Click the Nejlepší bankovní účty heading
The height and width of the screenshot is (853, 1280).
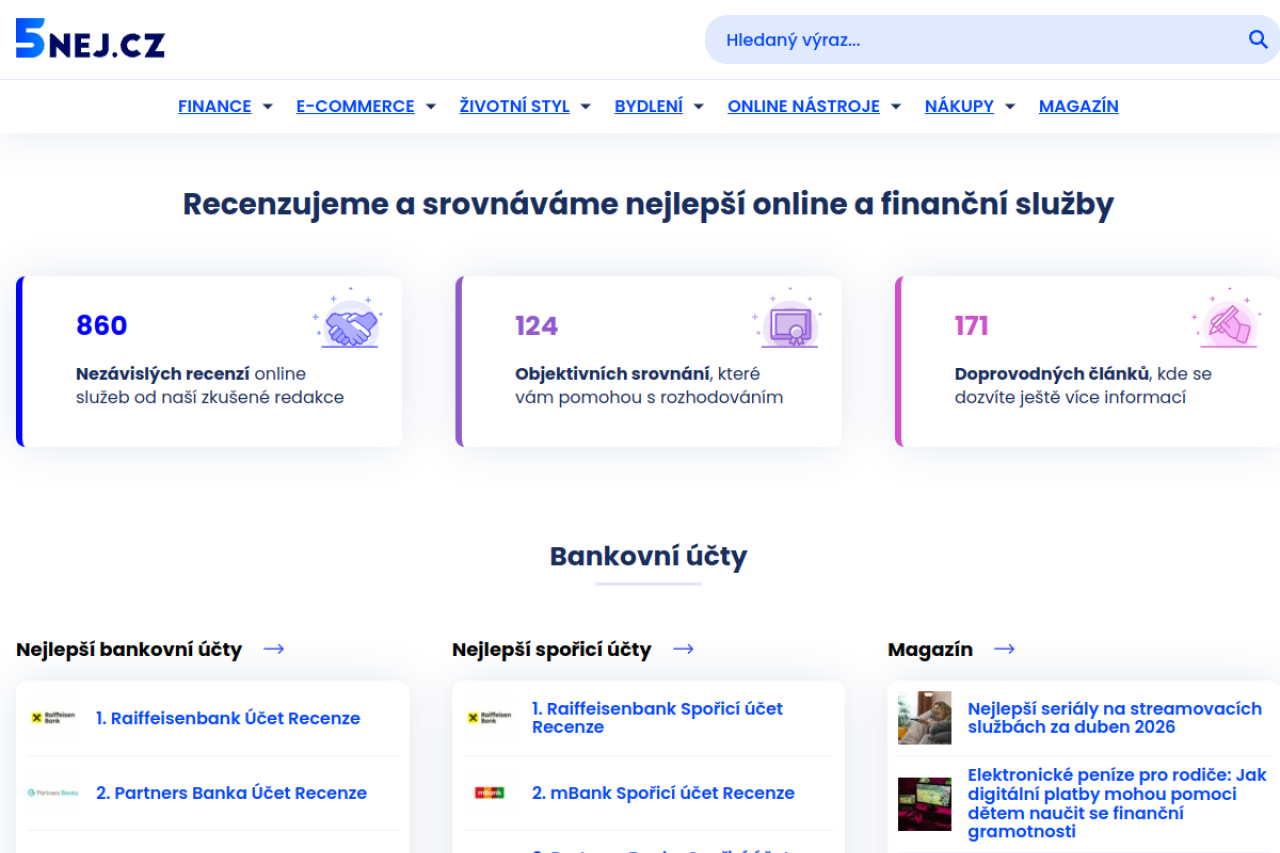[x=129, y=649]
